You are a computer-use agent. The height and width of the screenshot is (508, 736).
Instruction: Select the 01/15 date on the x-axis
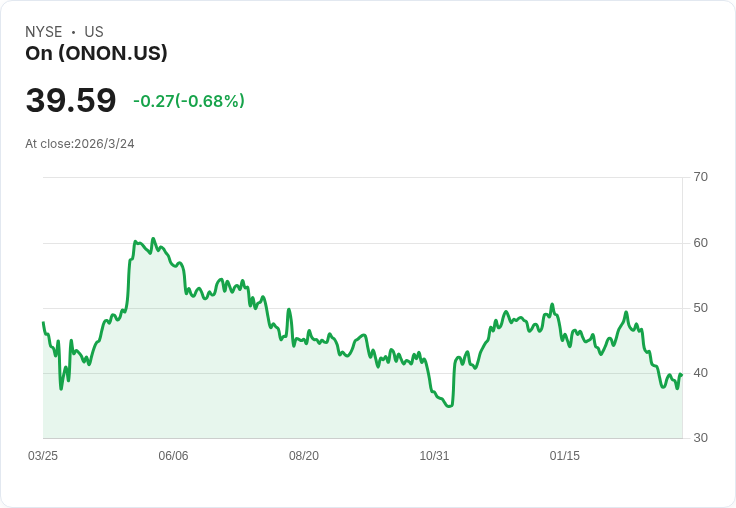click(x=565, y=456)
